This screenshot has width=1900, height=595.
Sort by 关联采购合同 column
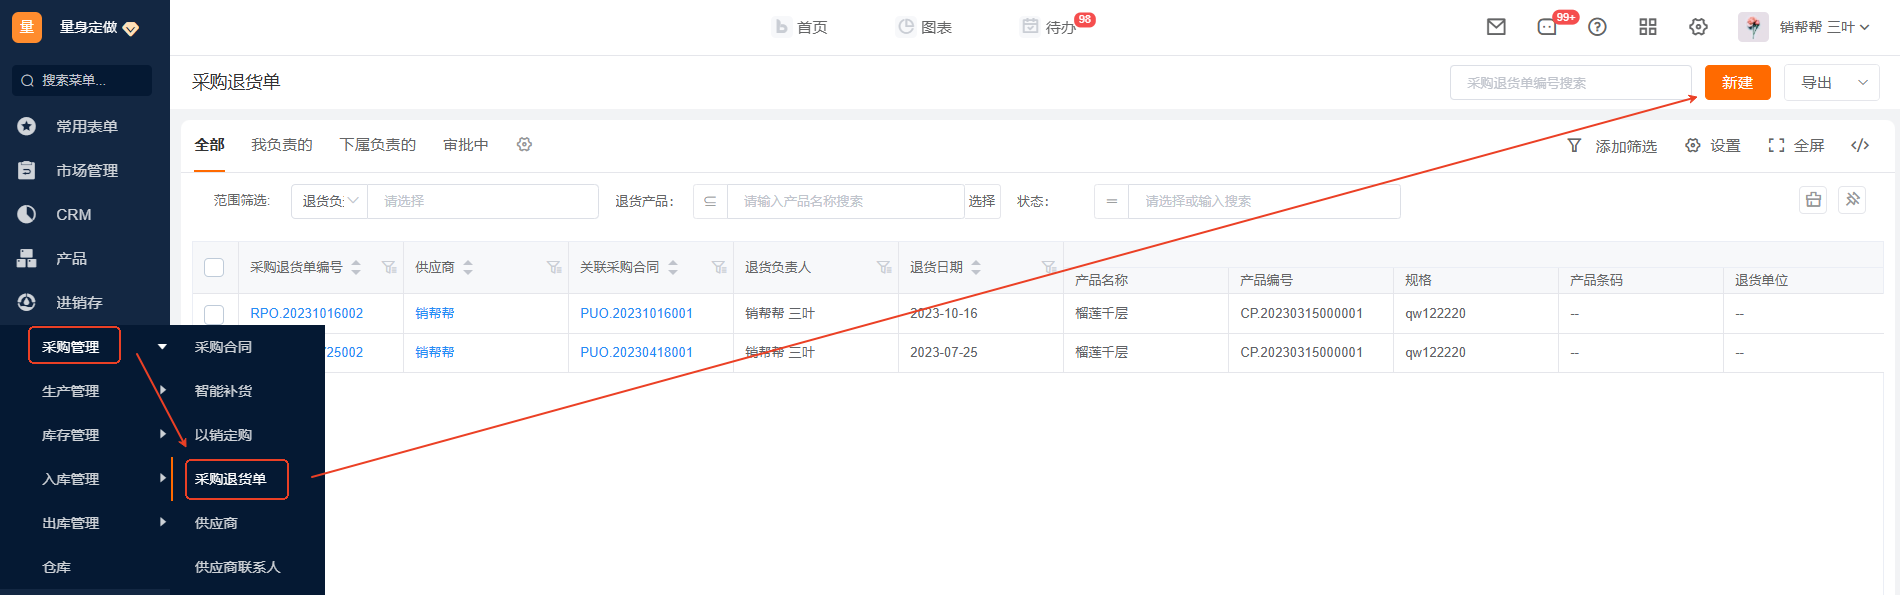pos(673,267)
